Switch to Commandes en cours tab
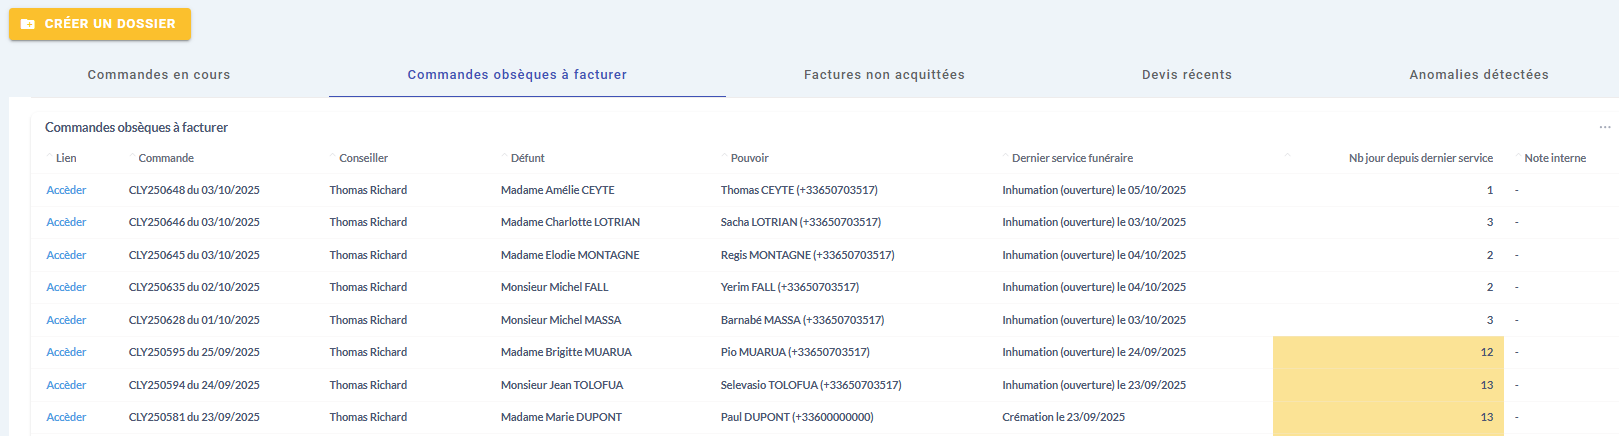 (x=159, y=75)
